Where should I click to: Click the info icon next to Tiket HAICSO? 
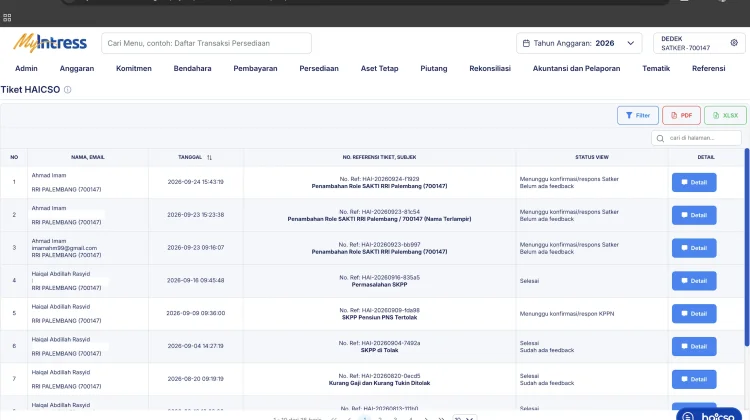(67, 89)
